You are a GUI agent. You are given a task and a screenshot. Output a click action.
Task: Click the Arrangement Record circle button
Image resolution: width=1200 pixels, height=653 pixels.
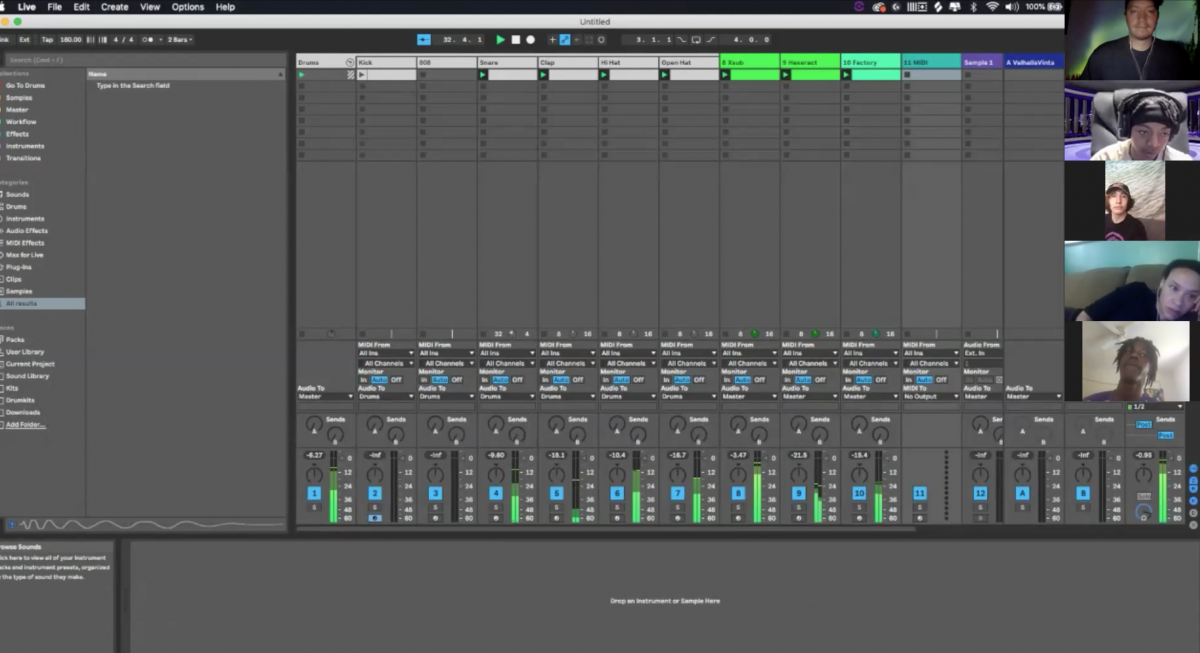[x=530, y=40]
